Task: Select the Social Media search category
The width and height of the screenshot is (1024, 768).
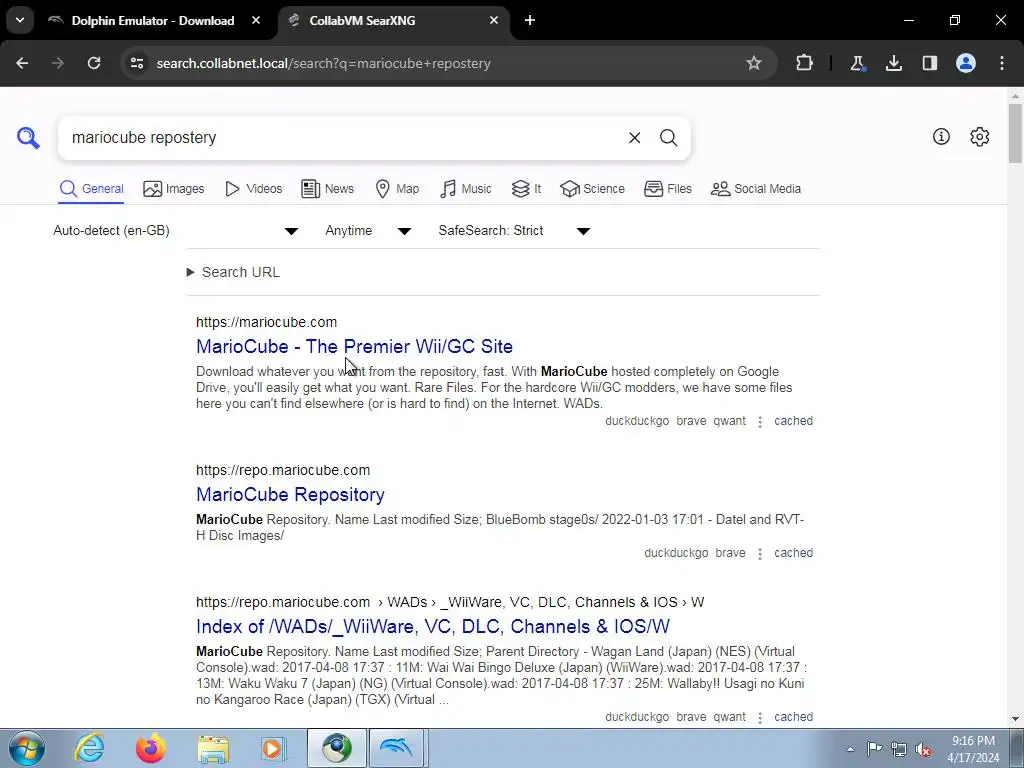Action: (x=756, y=189)
